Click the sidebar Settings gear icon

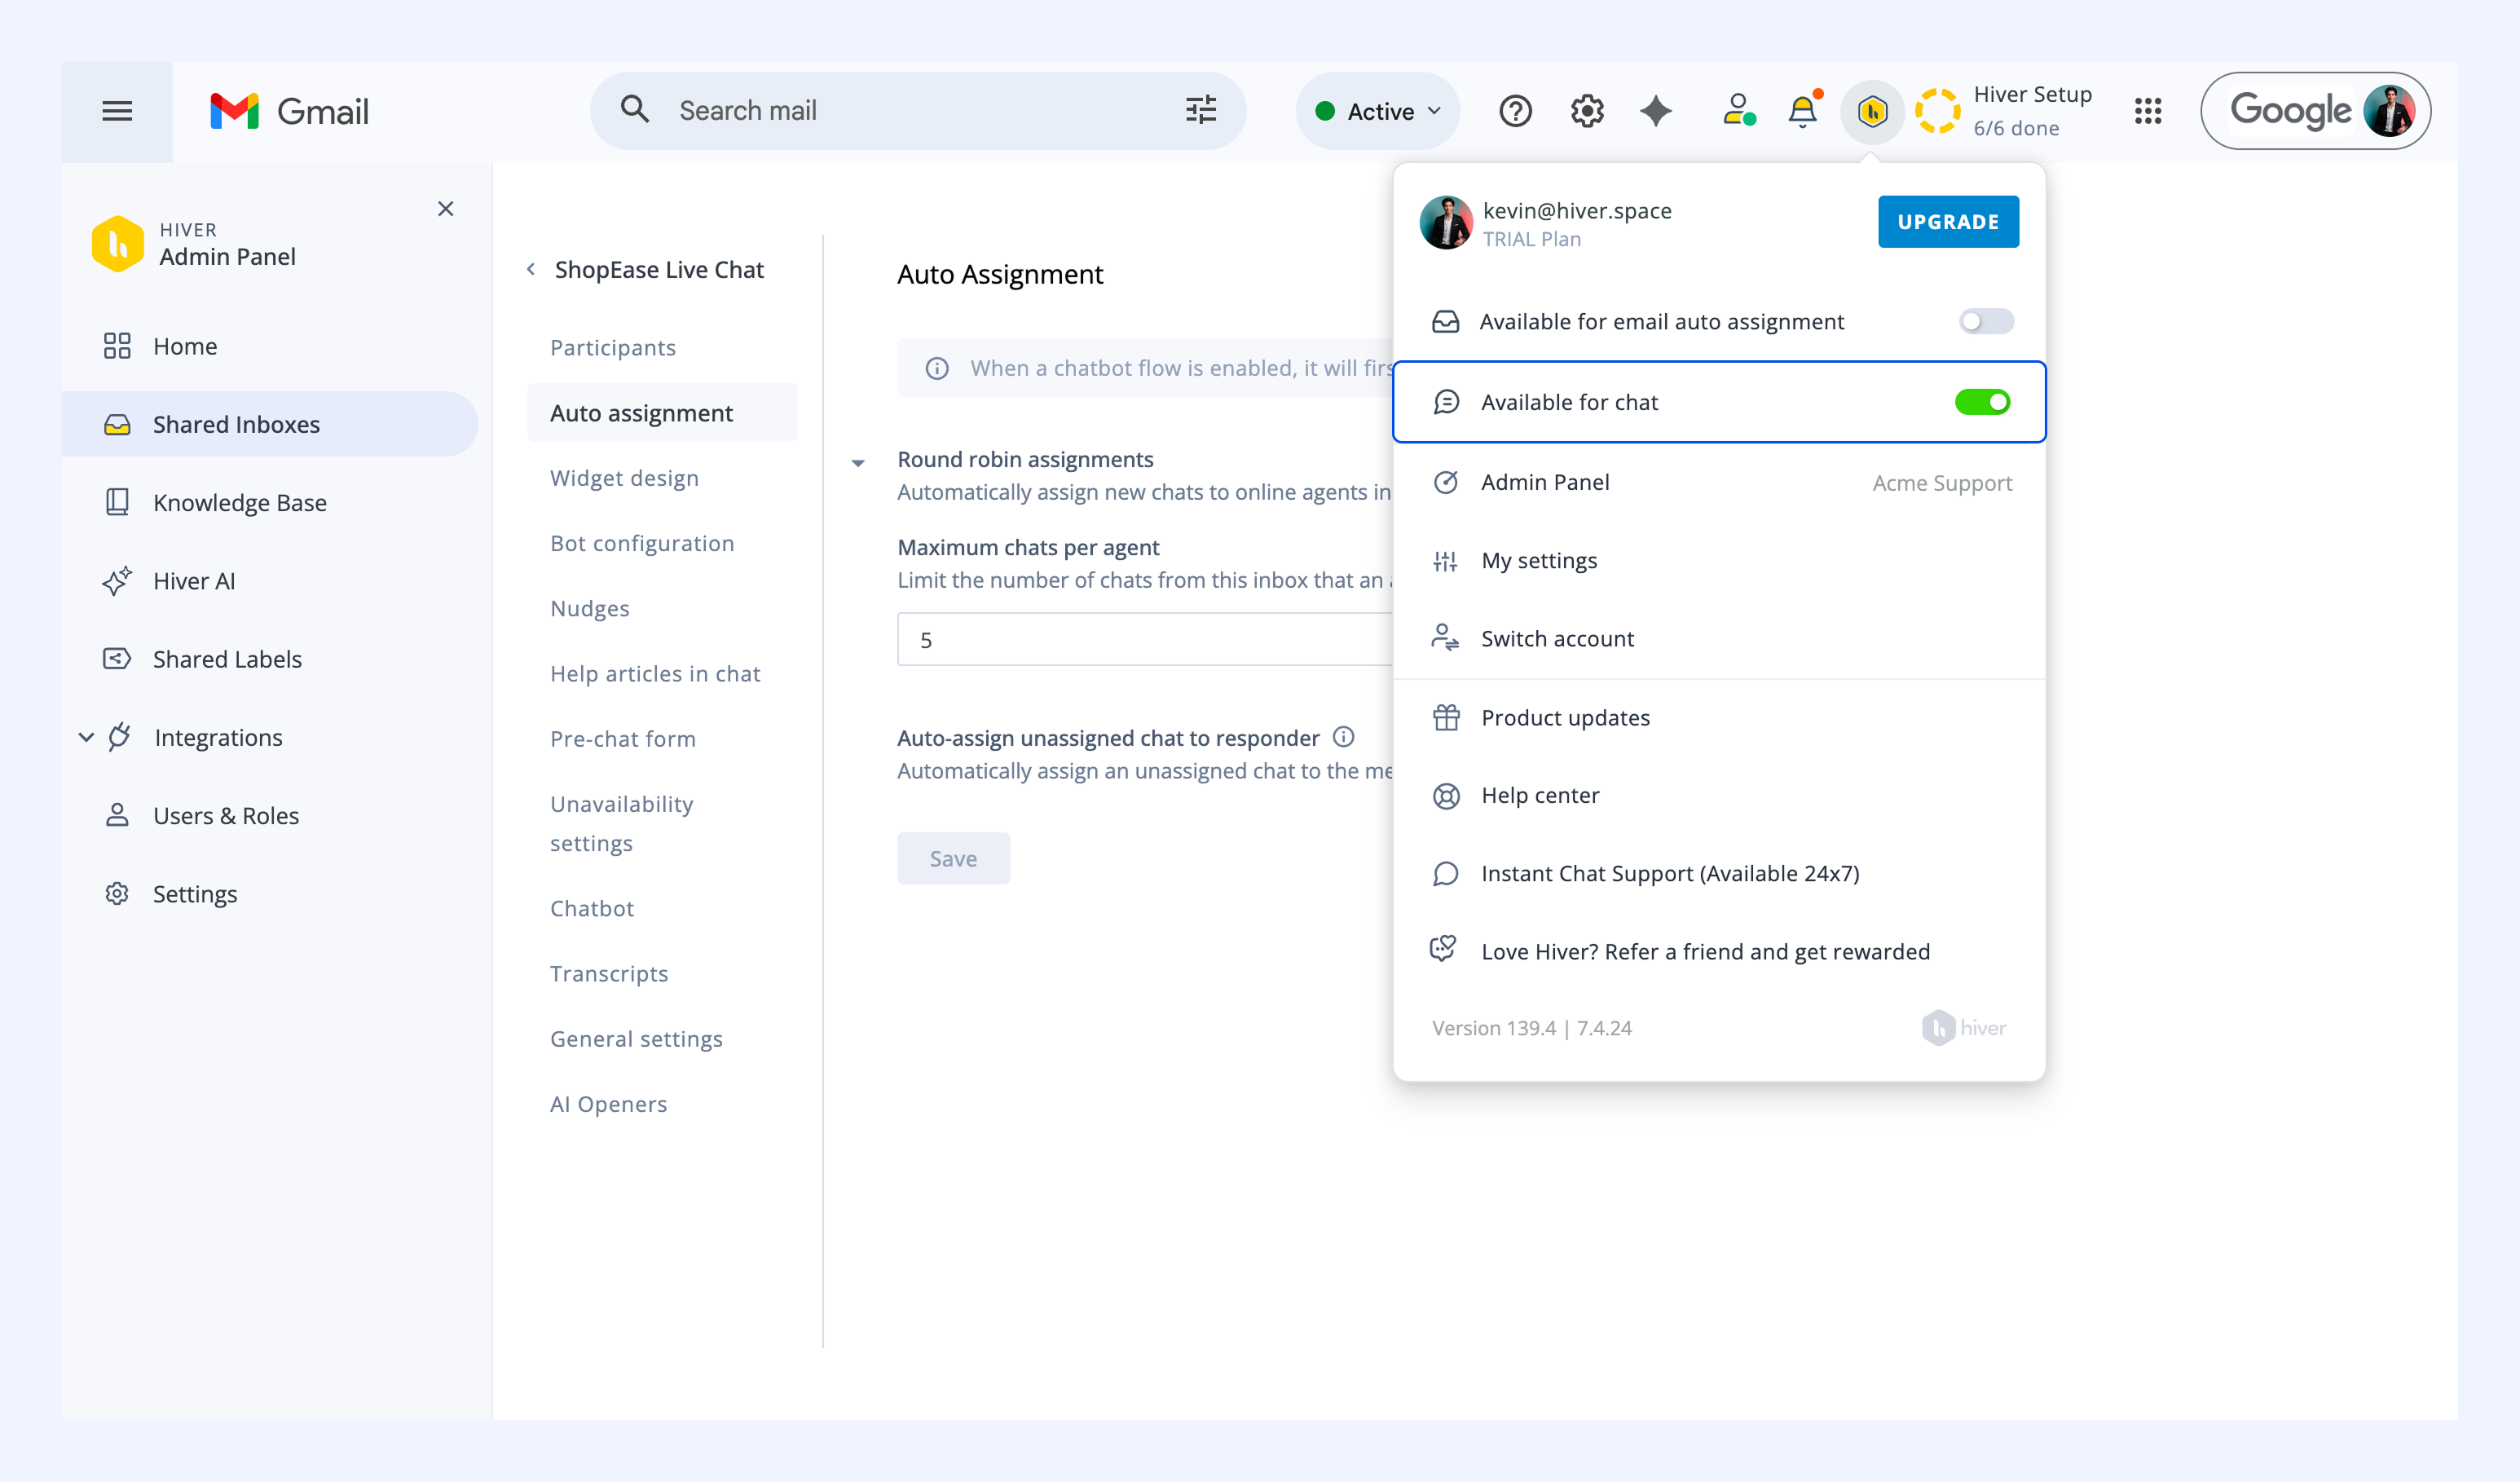[x=117, y=894]
